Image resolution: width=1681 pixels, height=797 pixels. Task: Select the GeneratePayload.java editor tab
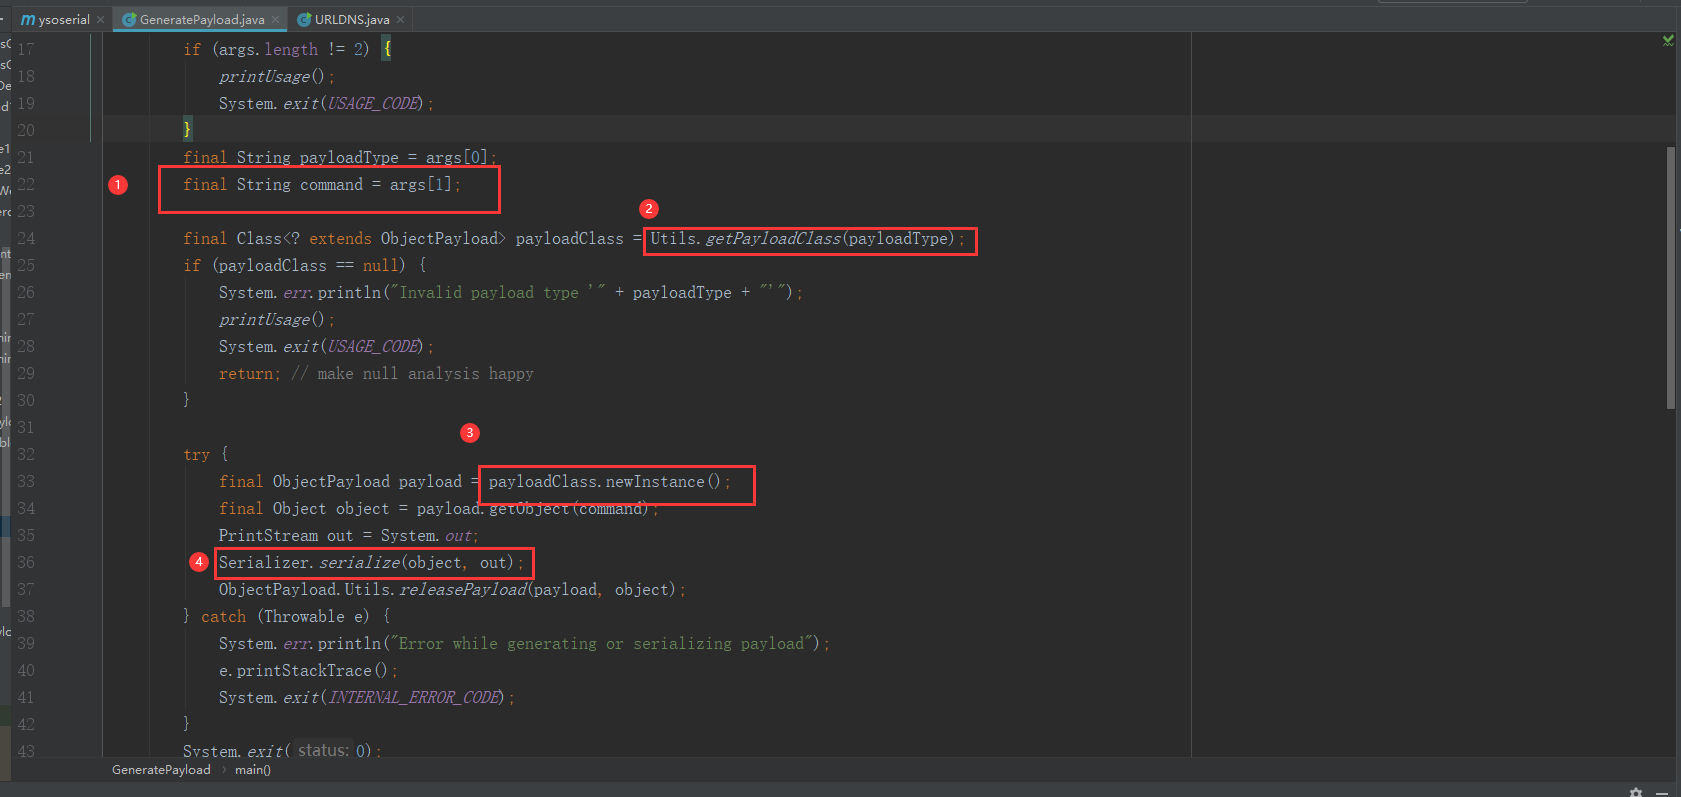point(201,19)
